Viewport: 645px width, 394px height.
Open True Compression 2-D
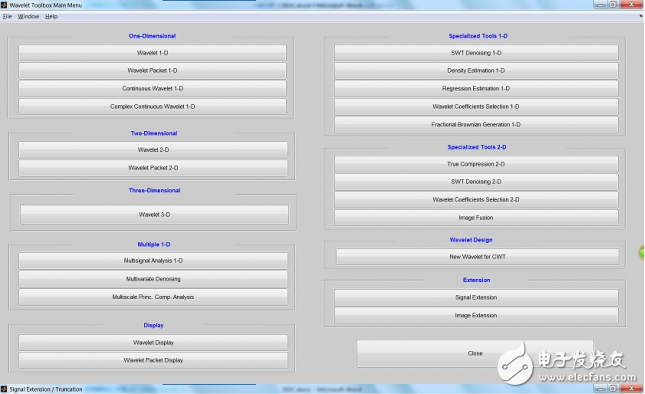476,164
